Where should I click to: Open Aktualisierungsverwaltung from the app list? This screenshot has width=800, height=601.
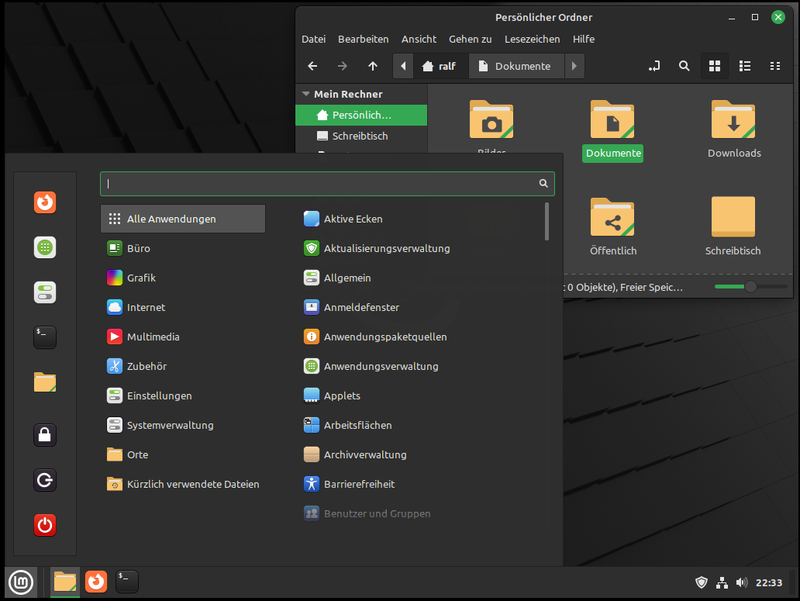(x=389, y=248)
